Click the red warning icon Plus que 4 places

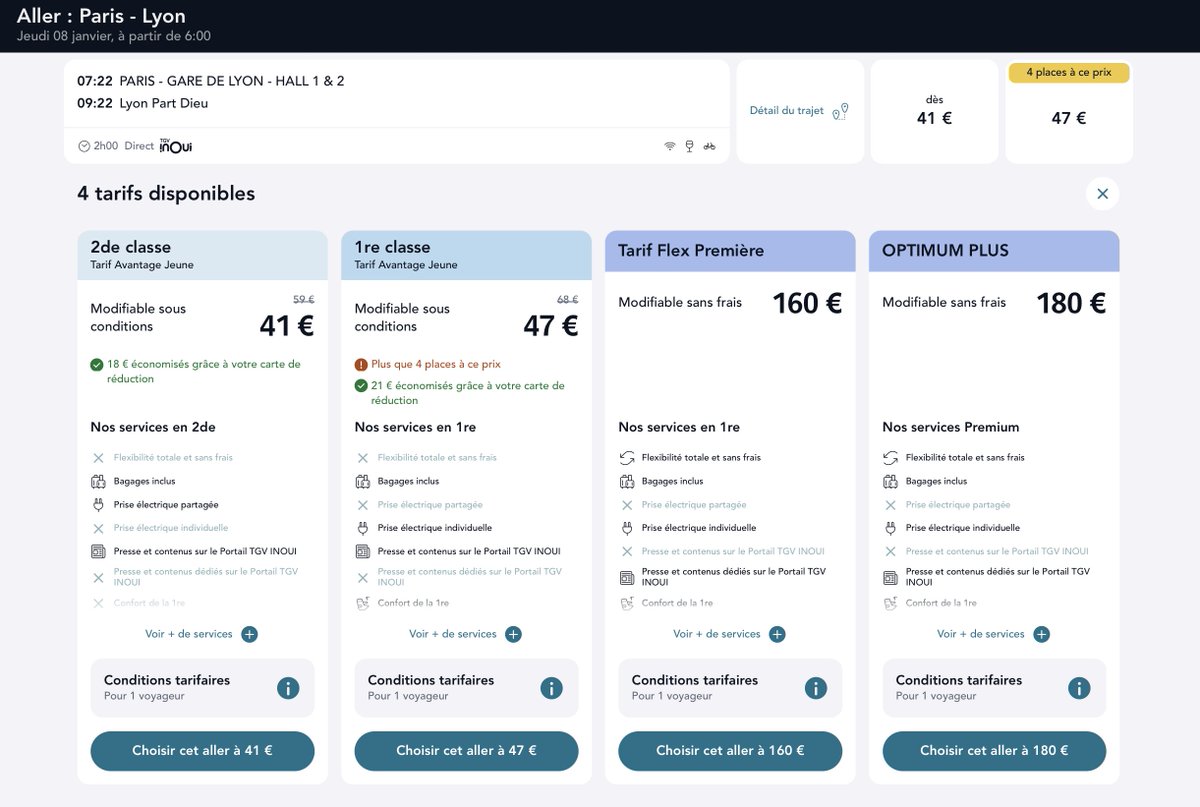[x=361, y=365]
